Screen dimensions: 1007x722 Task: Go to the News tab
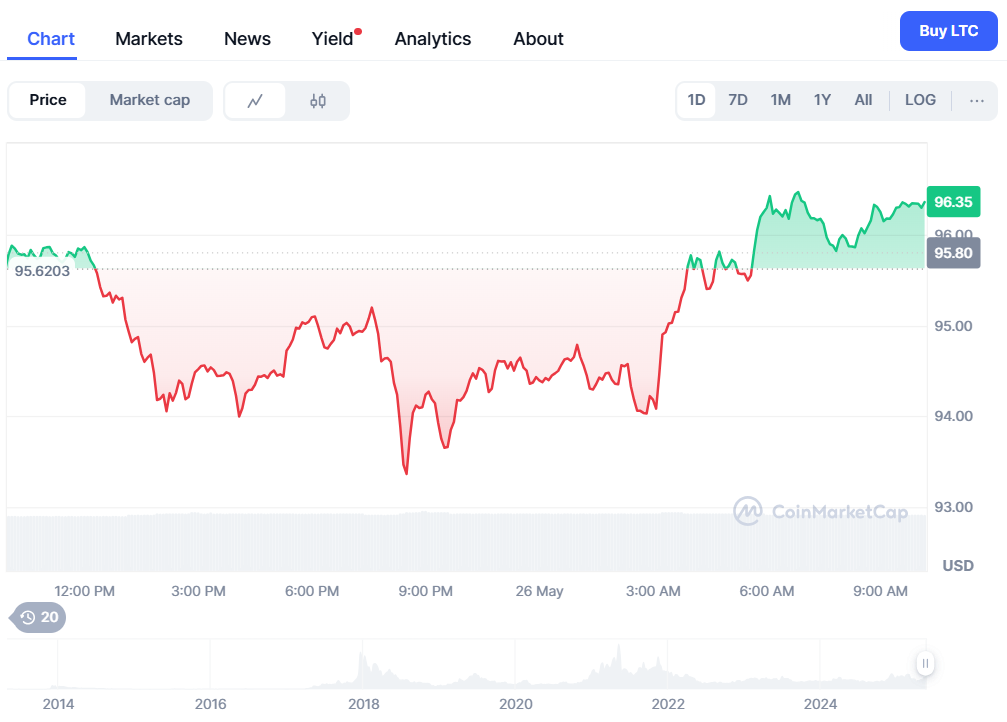[247, 39]
